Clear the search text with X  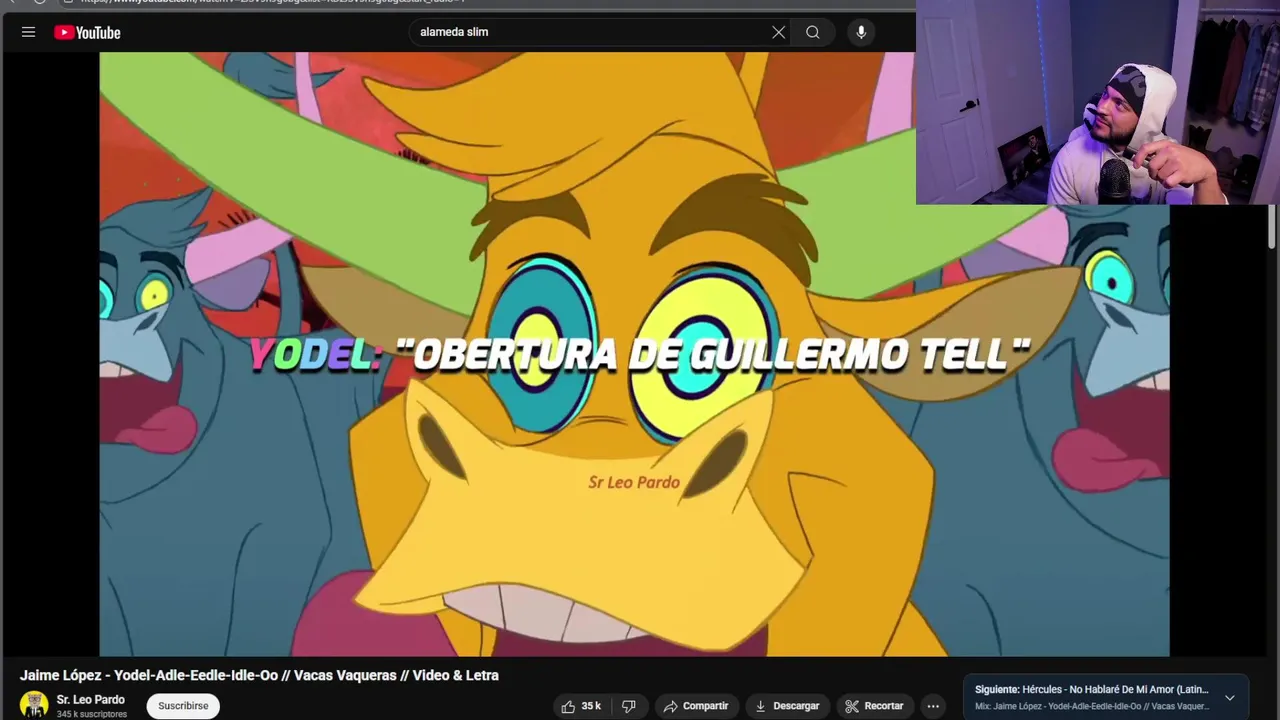(x=778, y=32)
